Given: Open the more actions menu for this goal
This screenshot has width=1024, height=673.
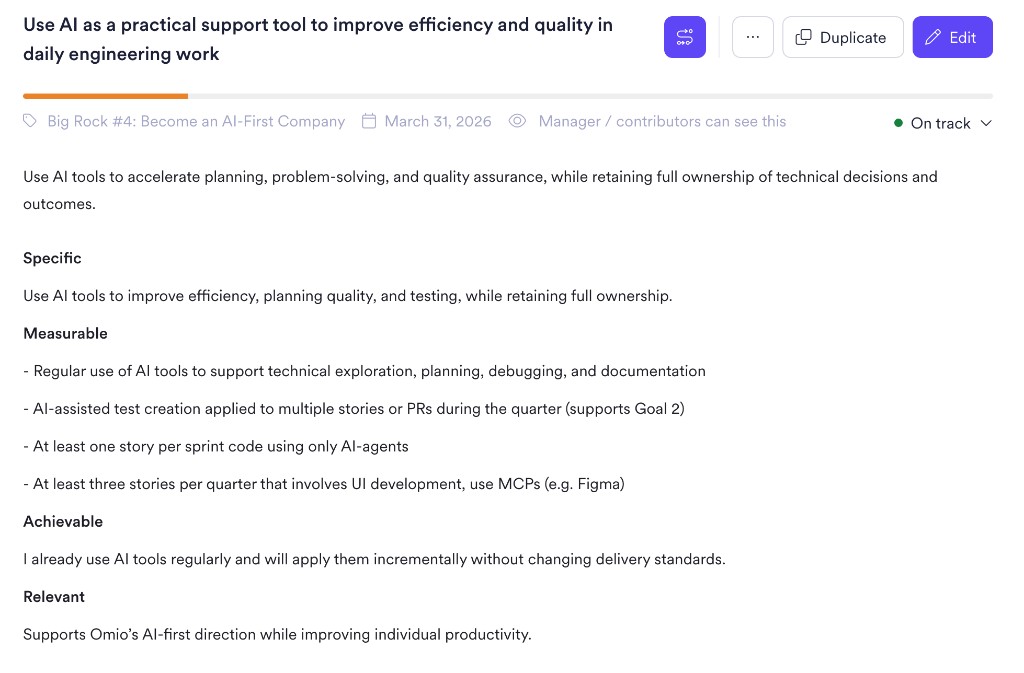Looking at the screenshot, I should click(x=752, y=37).
